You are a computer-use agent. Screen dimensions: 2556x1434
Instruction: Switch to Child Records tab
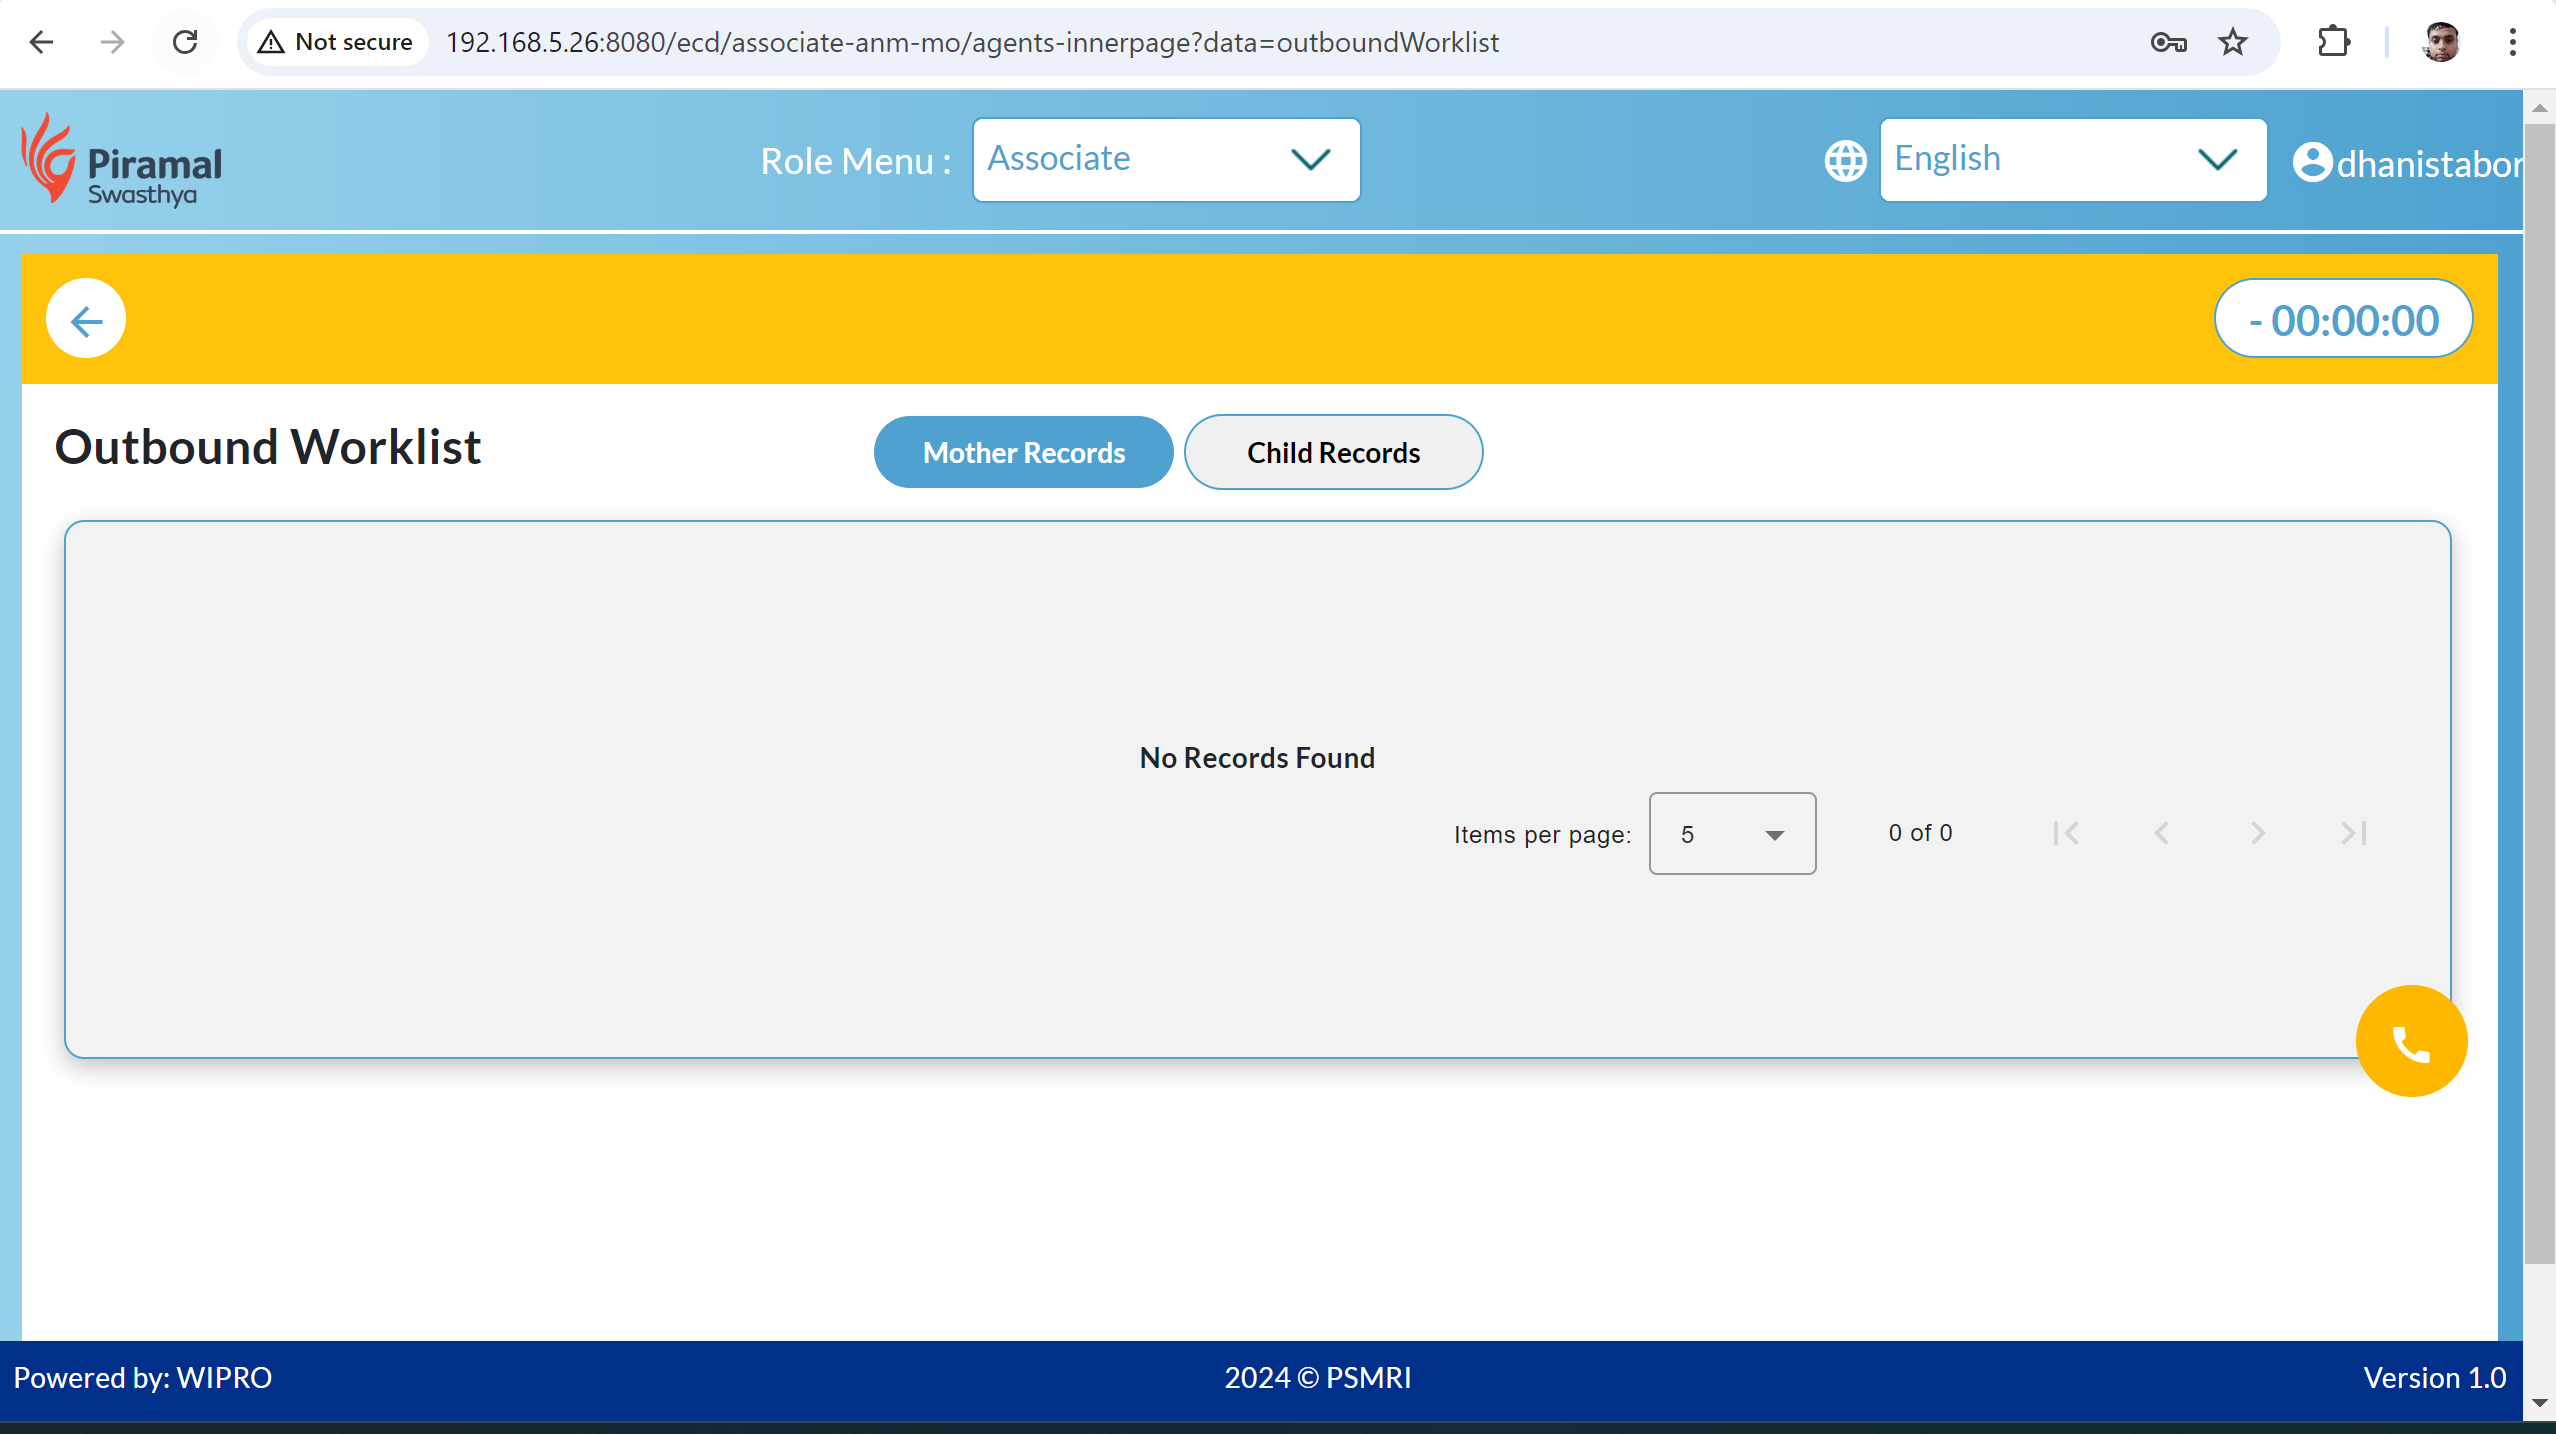(1333, 452)
